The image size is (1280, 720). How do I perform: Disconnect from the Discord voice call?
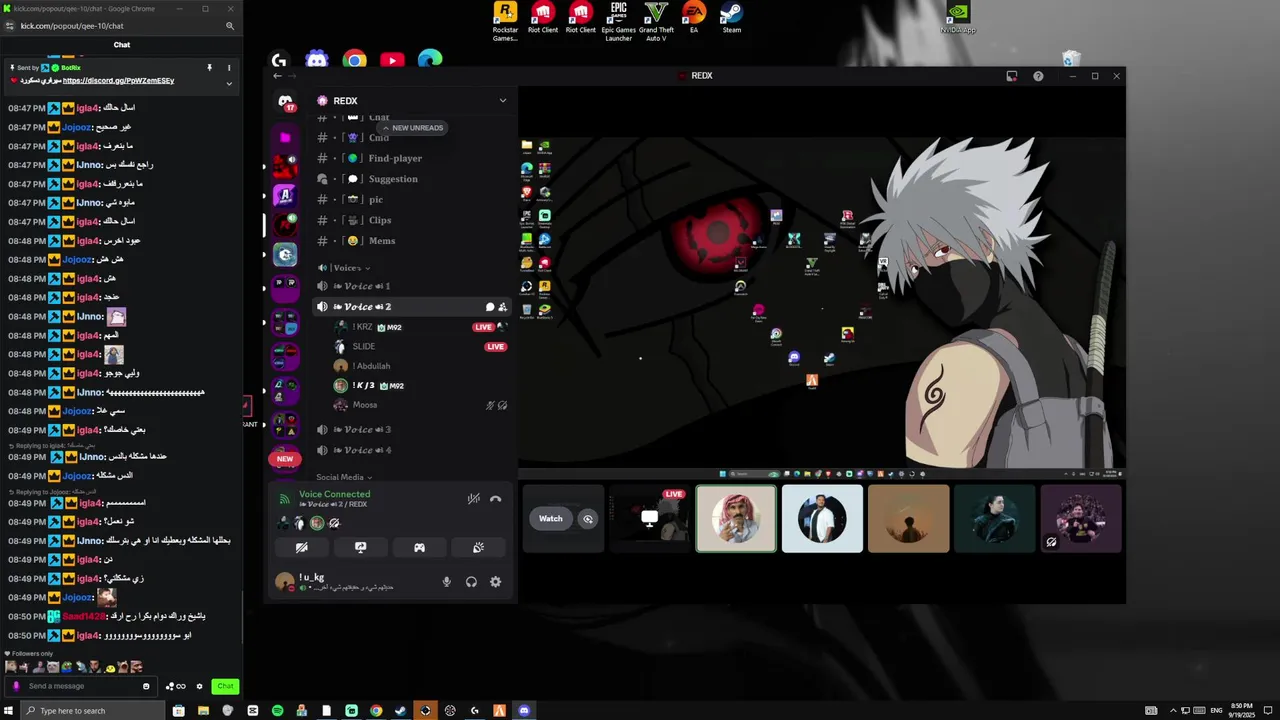pos(495,499)
